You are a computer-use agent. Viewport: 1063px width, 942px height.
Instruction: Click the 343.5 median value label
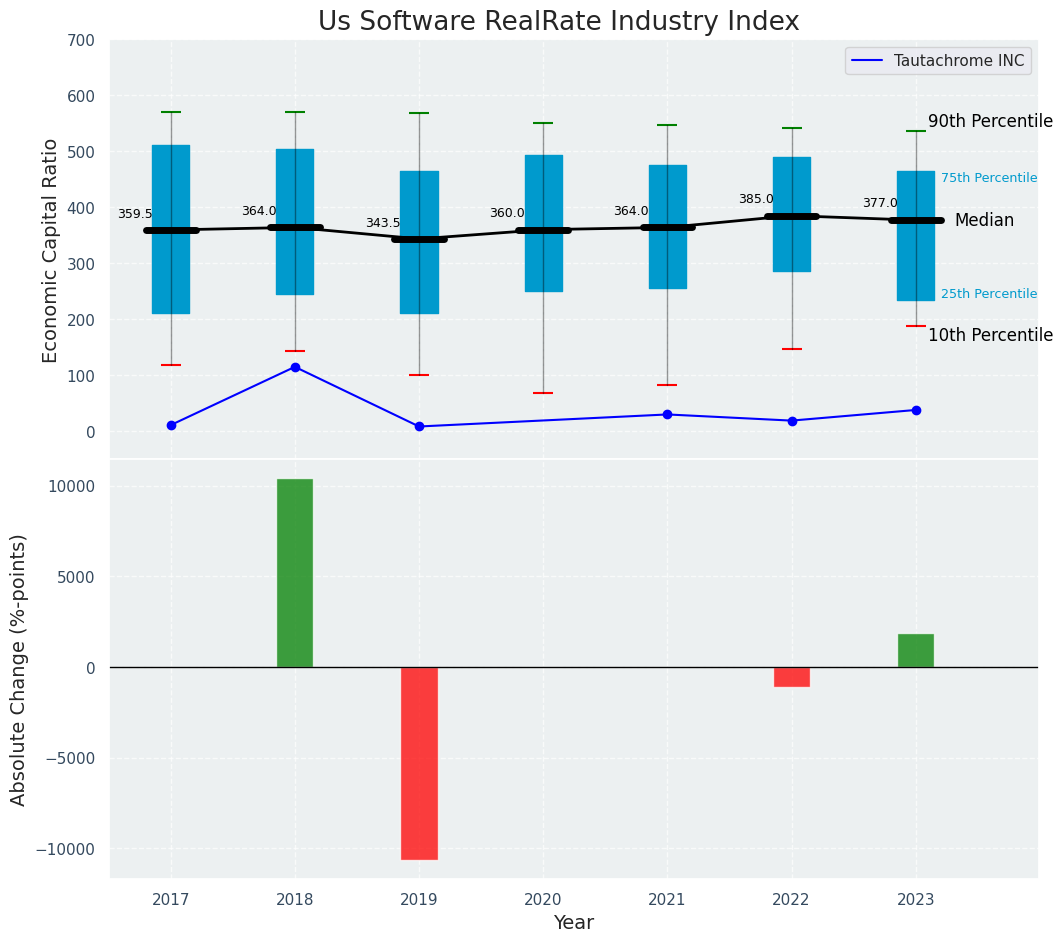tap(383, 224)
